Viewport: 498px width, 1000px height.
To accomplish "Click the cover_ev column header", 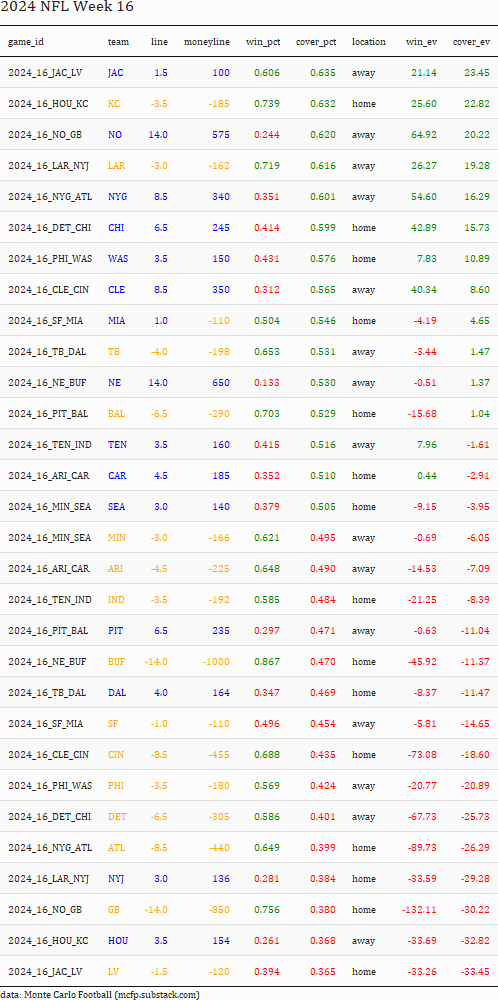I will [x=471, y=42].
